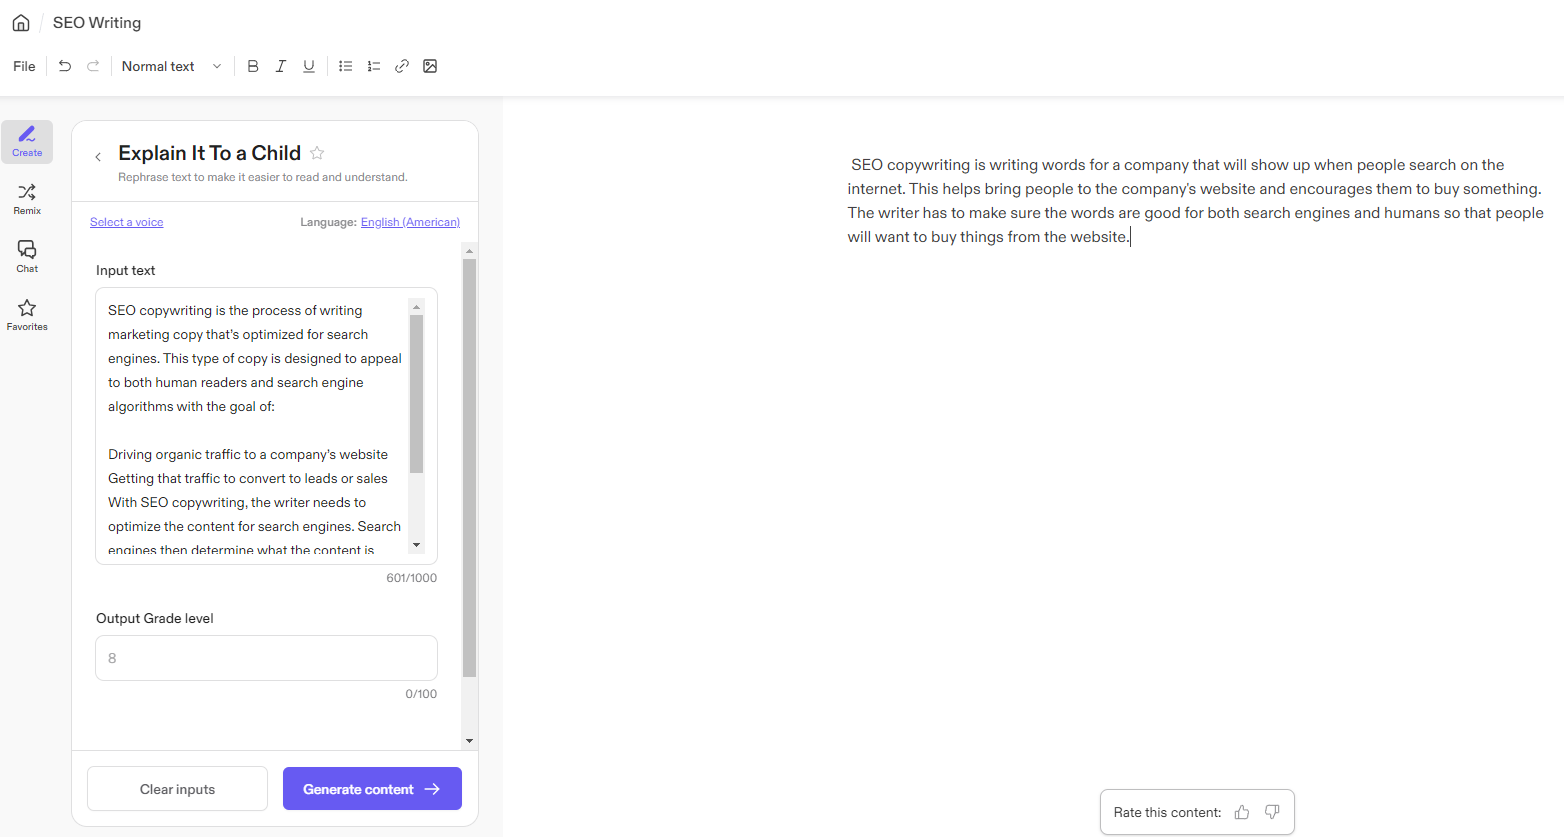Change the language from English (American)
Image resolution: width=1564 pixels, height=837 pixels.
410,222
